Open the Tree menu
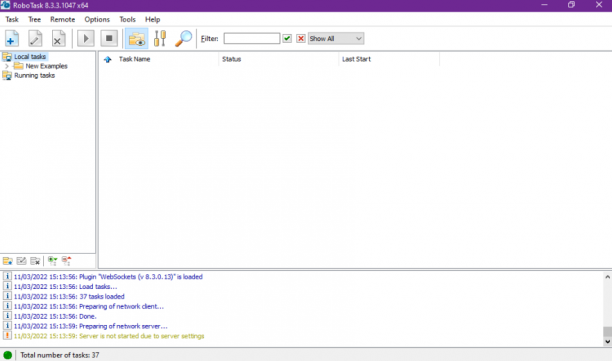 coord(34,19)
